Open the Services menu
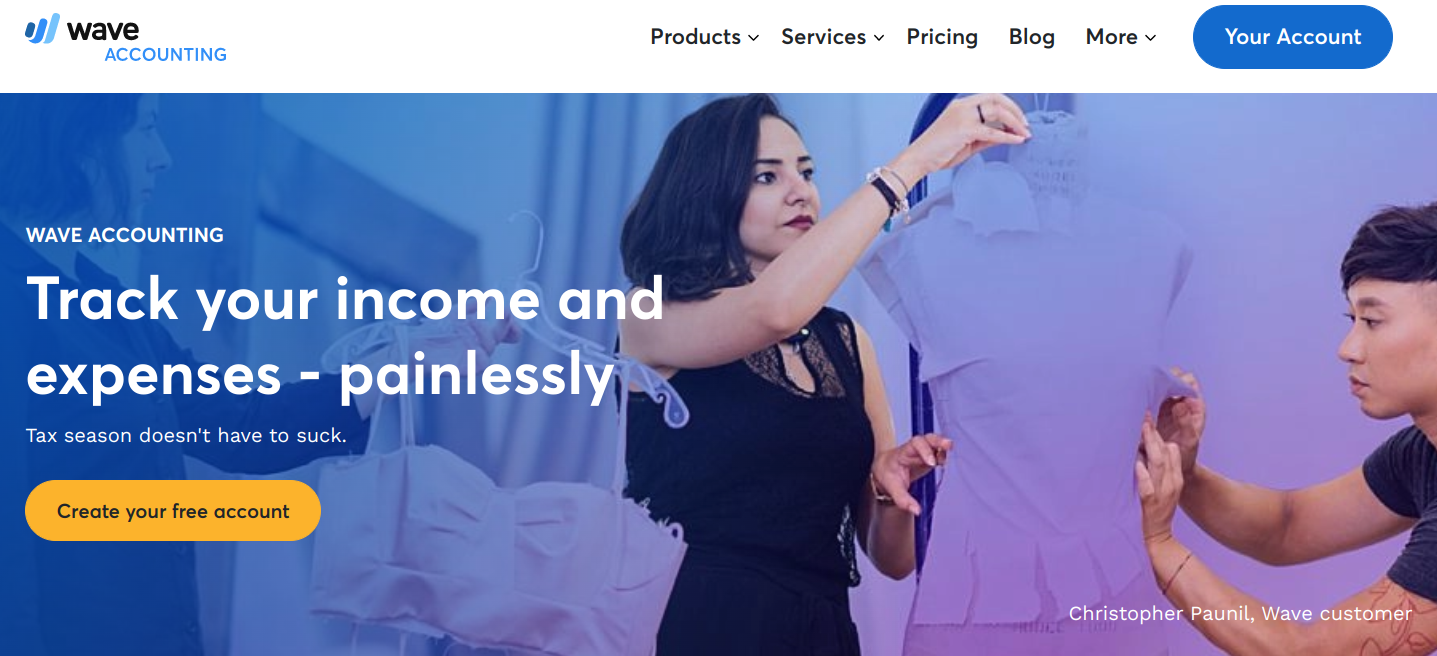 (824, 37)
